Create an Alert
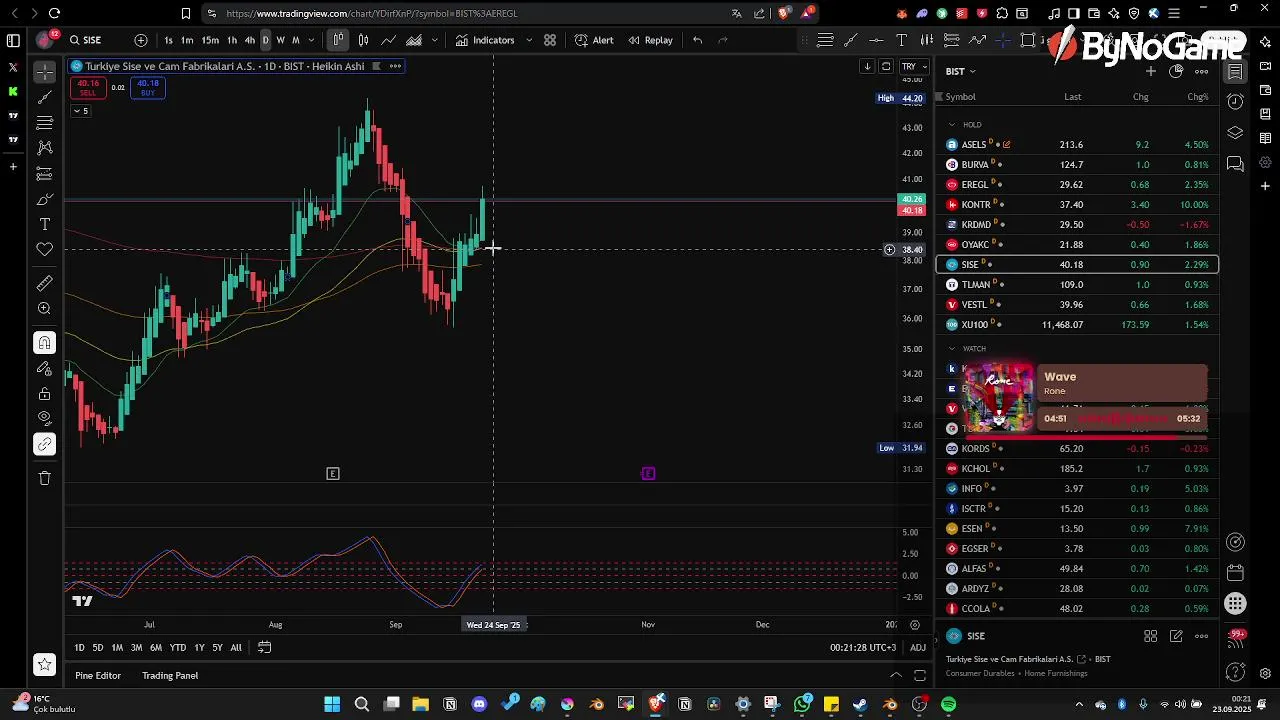Viewport: 1280px width, 720px height. tap(594, 40)
